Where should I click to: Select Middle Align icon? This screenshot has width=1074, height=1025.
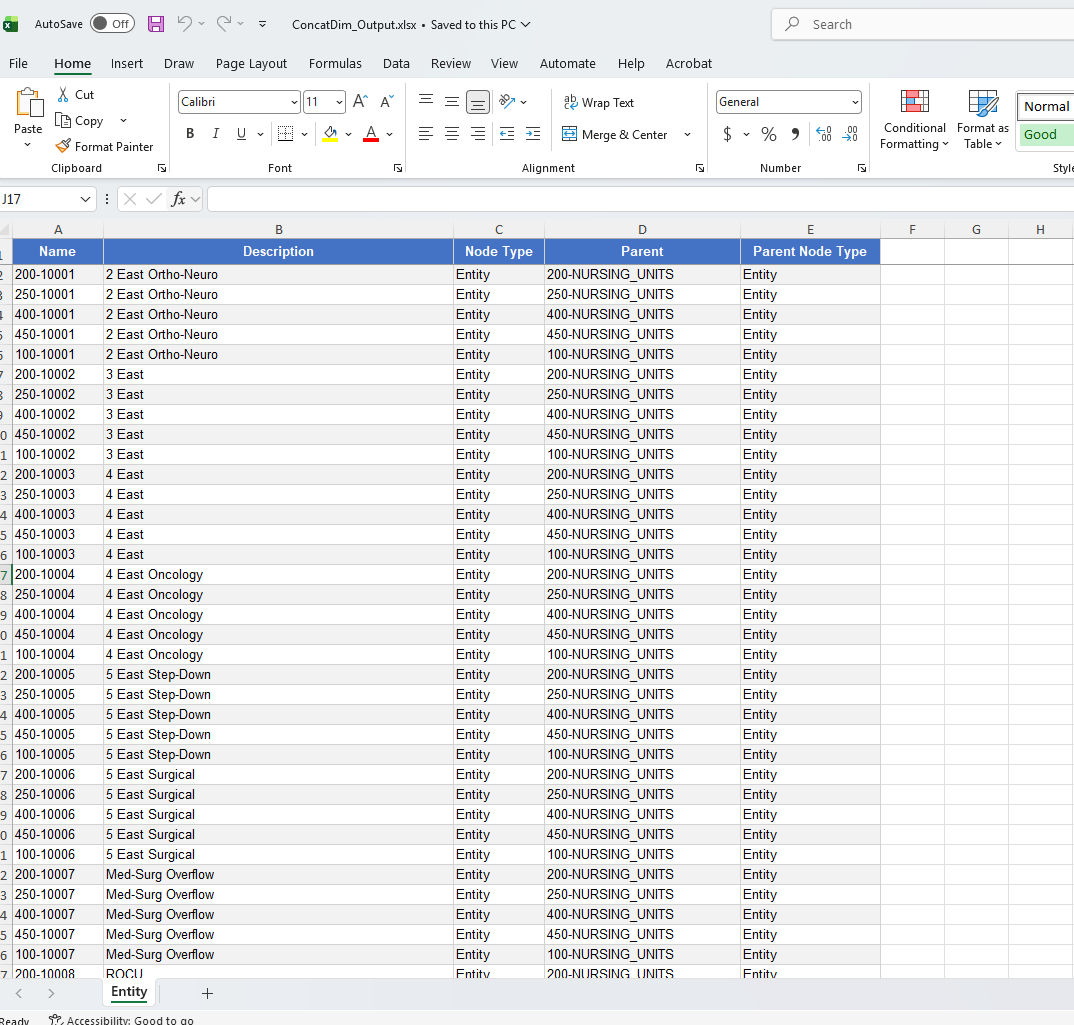452,102
